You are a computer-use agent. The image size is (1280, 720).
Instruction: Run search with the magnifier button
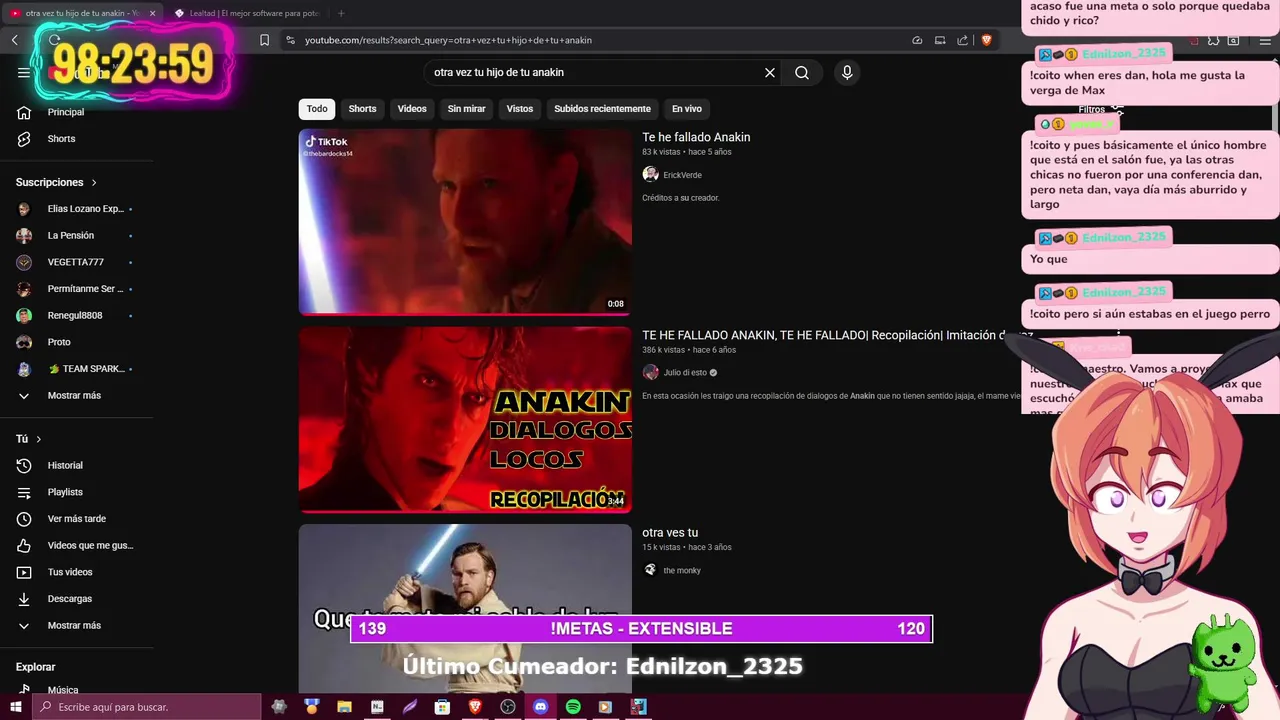pos(802,72)
